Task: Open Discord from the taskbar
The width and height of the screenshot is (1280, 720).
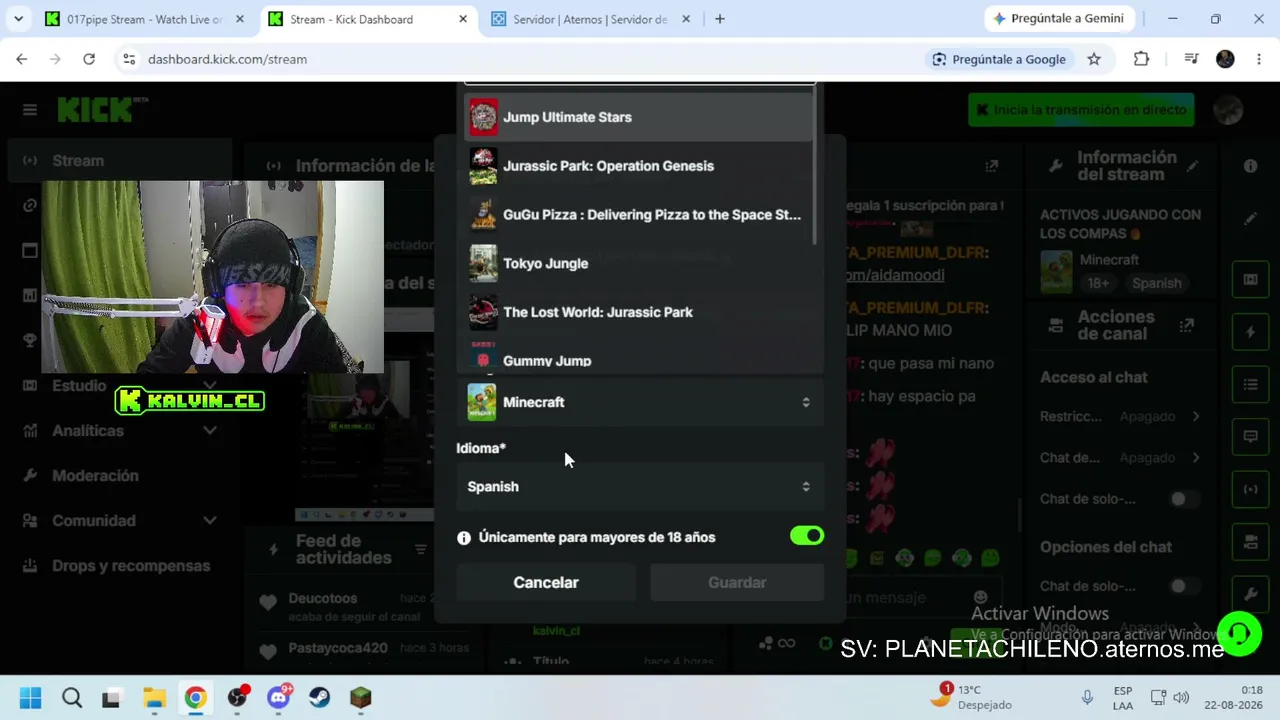Action: tap(278, 698)
